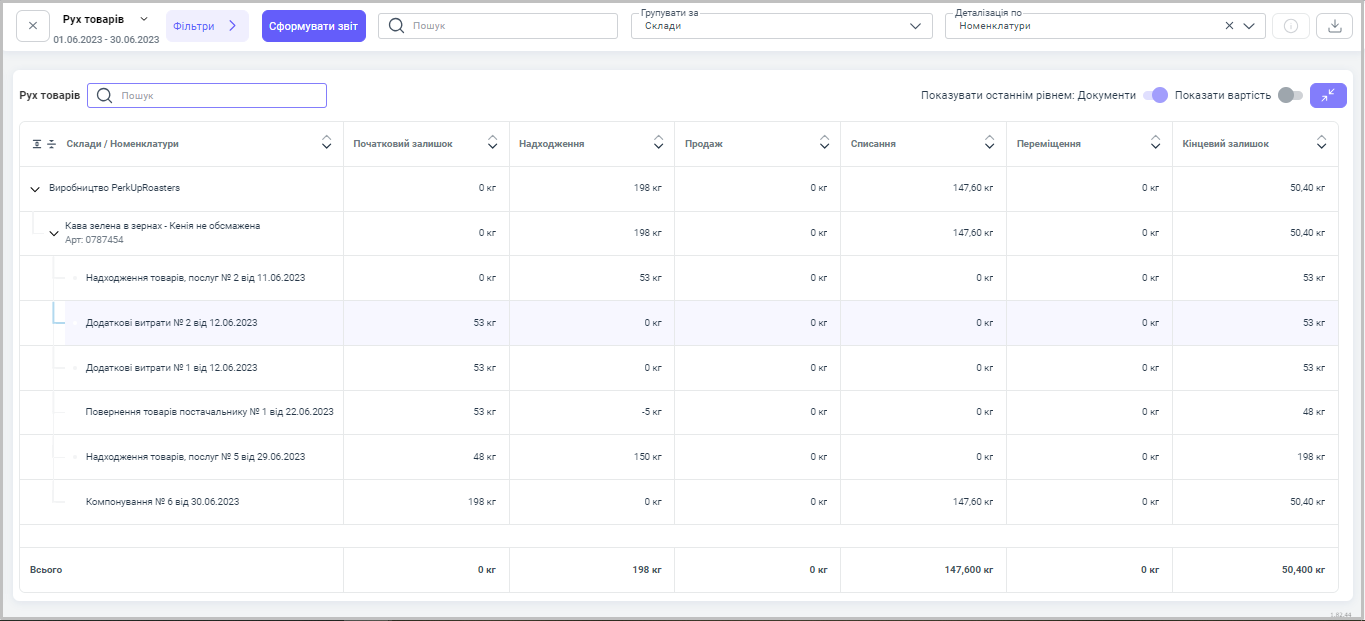Open the Деталізація по dropdown arrow
Screen dimensions: 1365x621
click(1249, 26)
